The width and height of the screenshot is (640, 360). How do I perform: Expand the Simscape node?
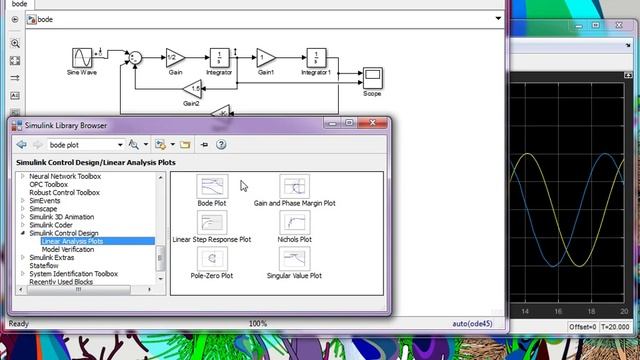coord(23,209)
